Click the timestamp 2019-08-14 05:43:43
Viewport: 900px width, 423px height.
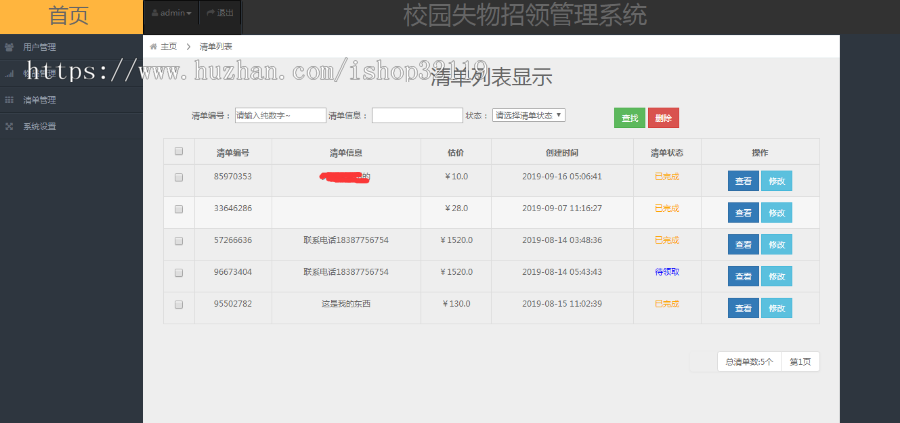tap(562, 271)
